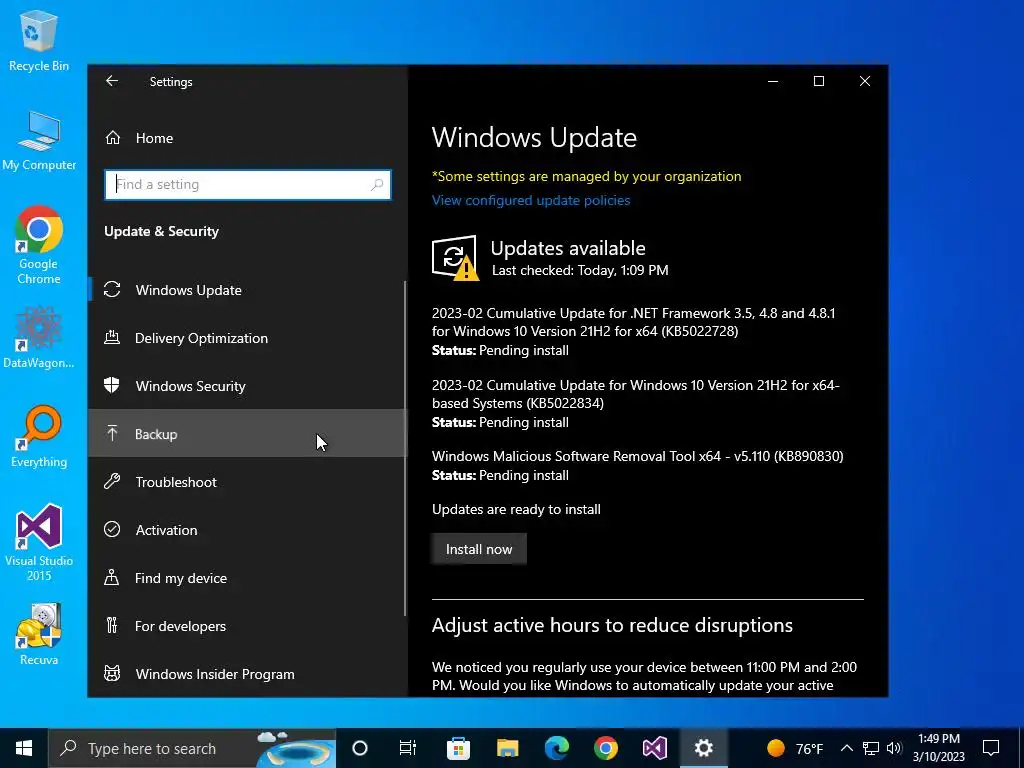Click the Settings gear on the taskbar
This screenshot has width=1024, height=768.
coord(703,748)
